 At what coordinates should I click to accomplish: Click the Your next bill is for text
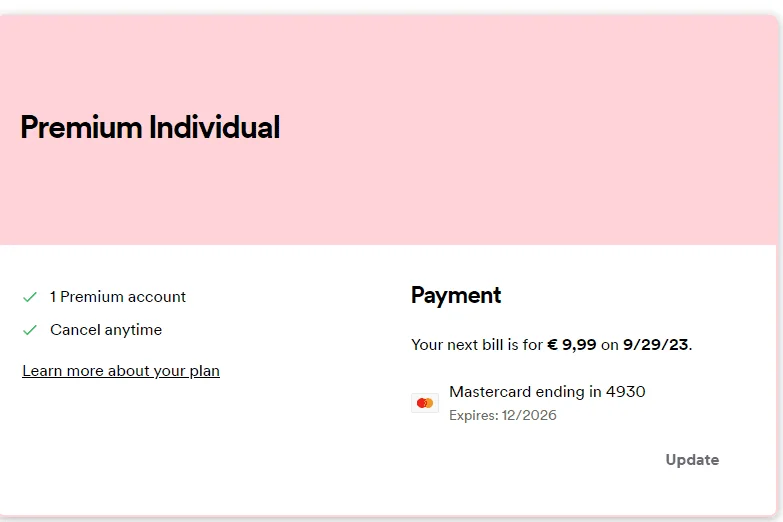(x=477, y=345)
